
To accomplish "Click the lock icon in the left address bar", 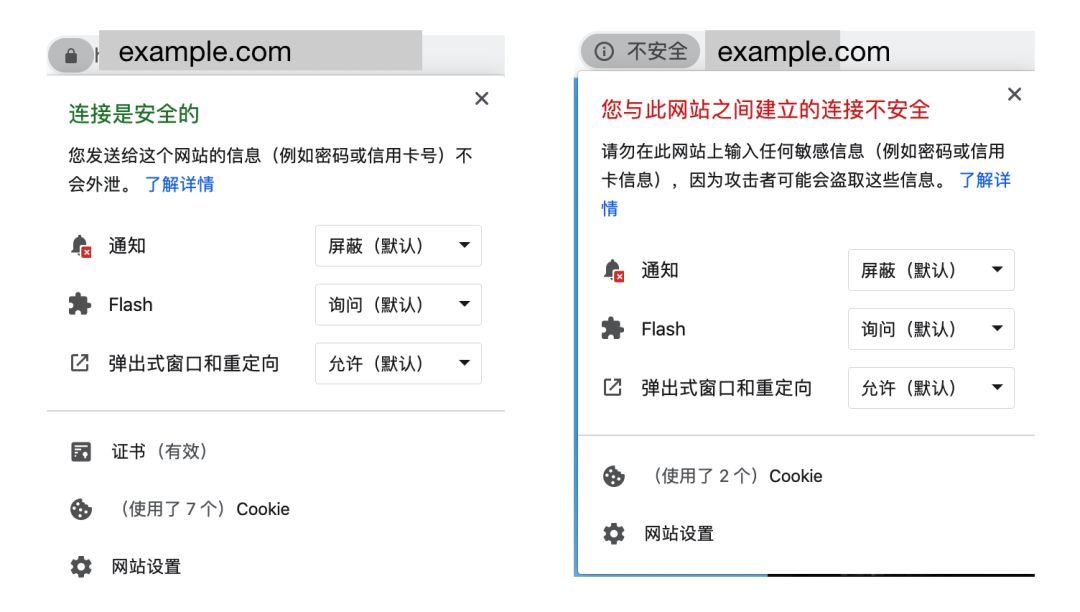I will [70, 56].
